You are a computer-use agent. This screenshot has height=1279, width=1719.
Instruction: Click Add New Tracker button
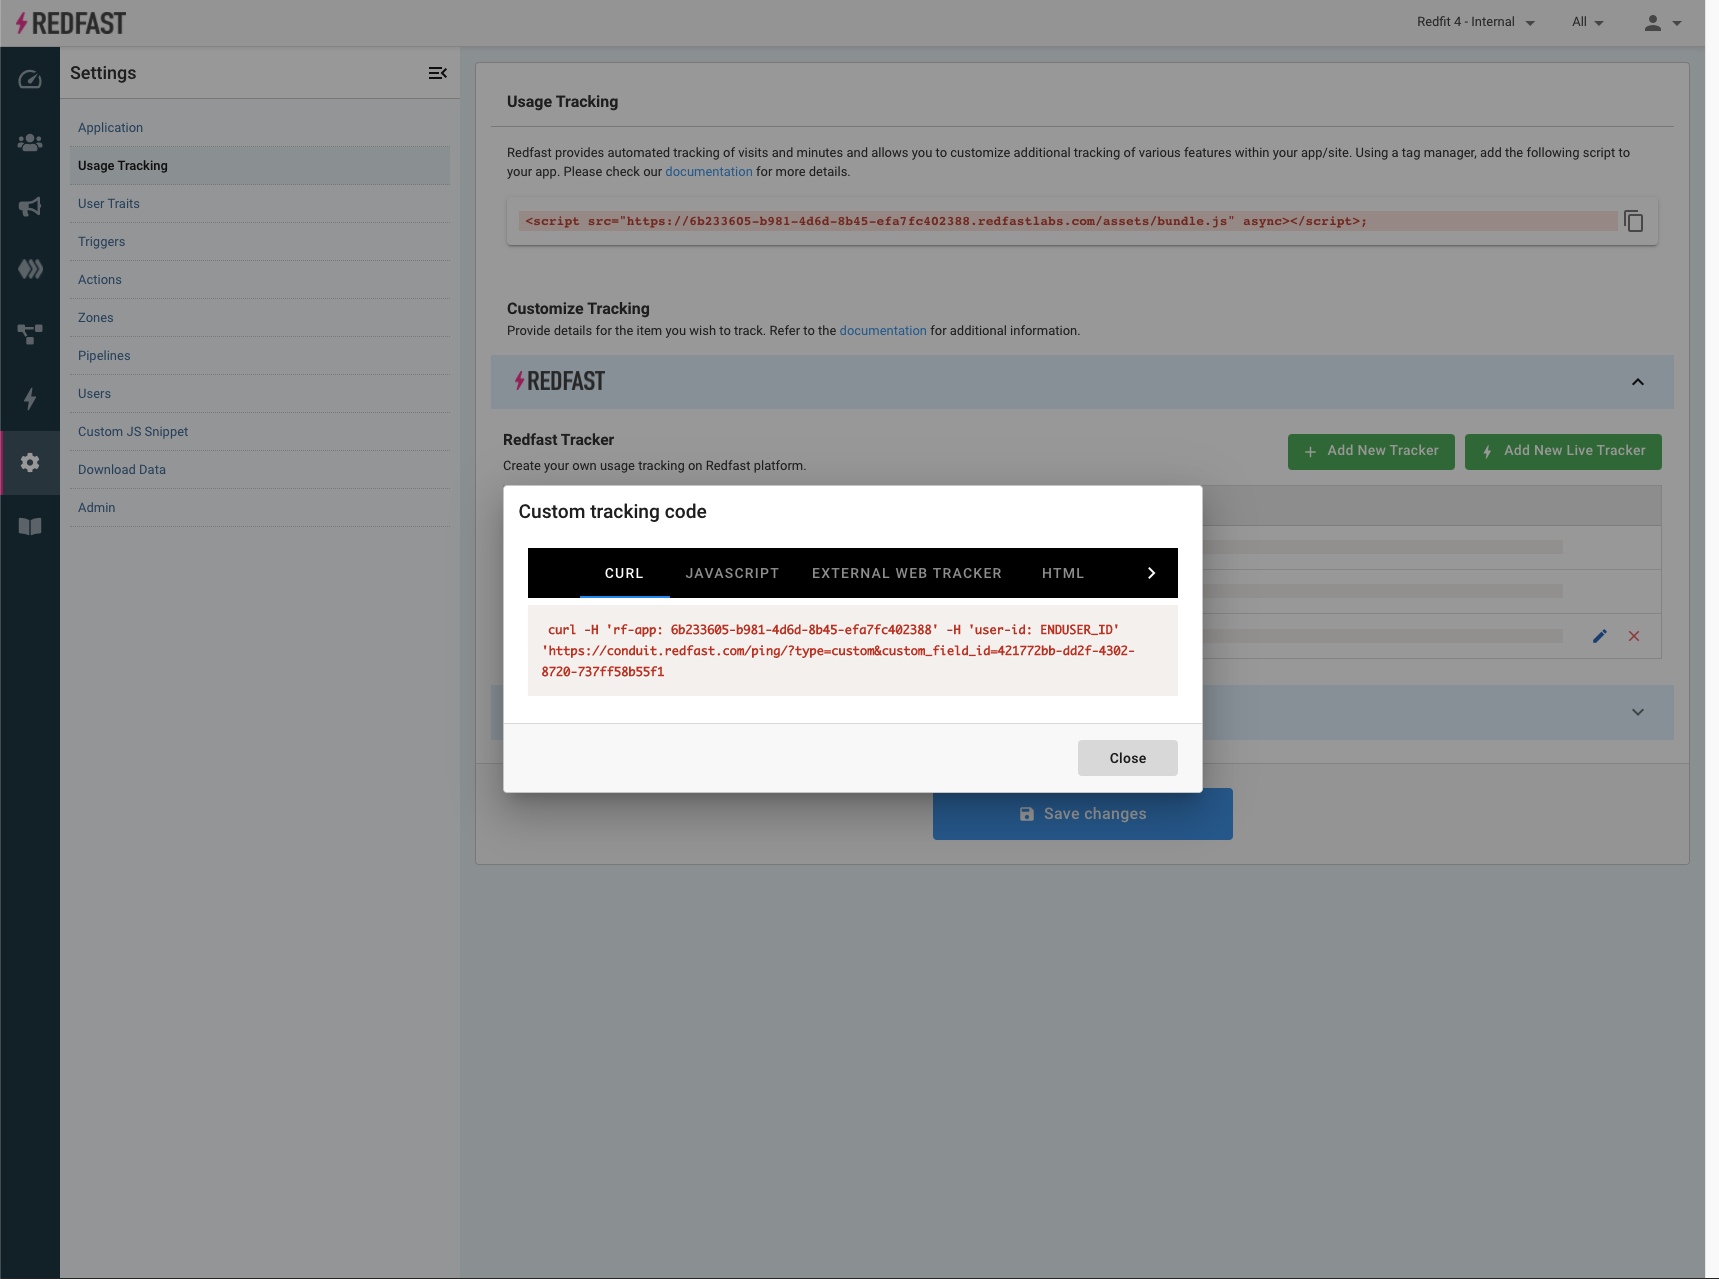coord(1371,451)
